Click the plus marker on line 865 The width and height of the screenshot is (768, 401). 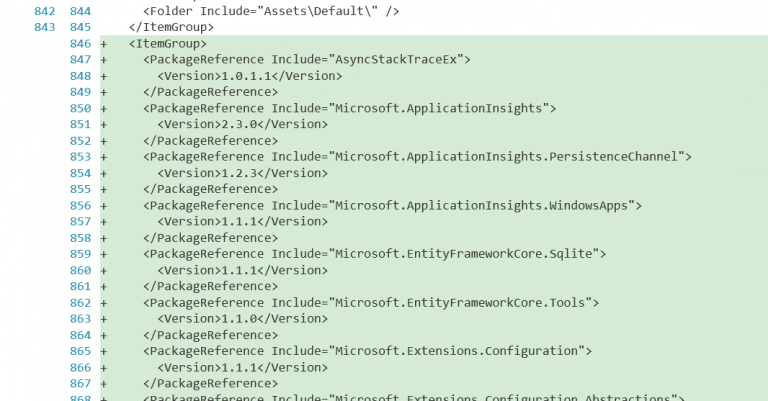(104, 351)
